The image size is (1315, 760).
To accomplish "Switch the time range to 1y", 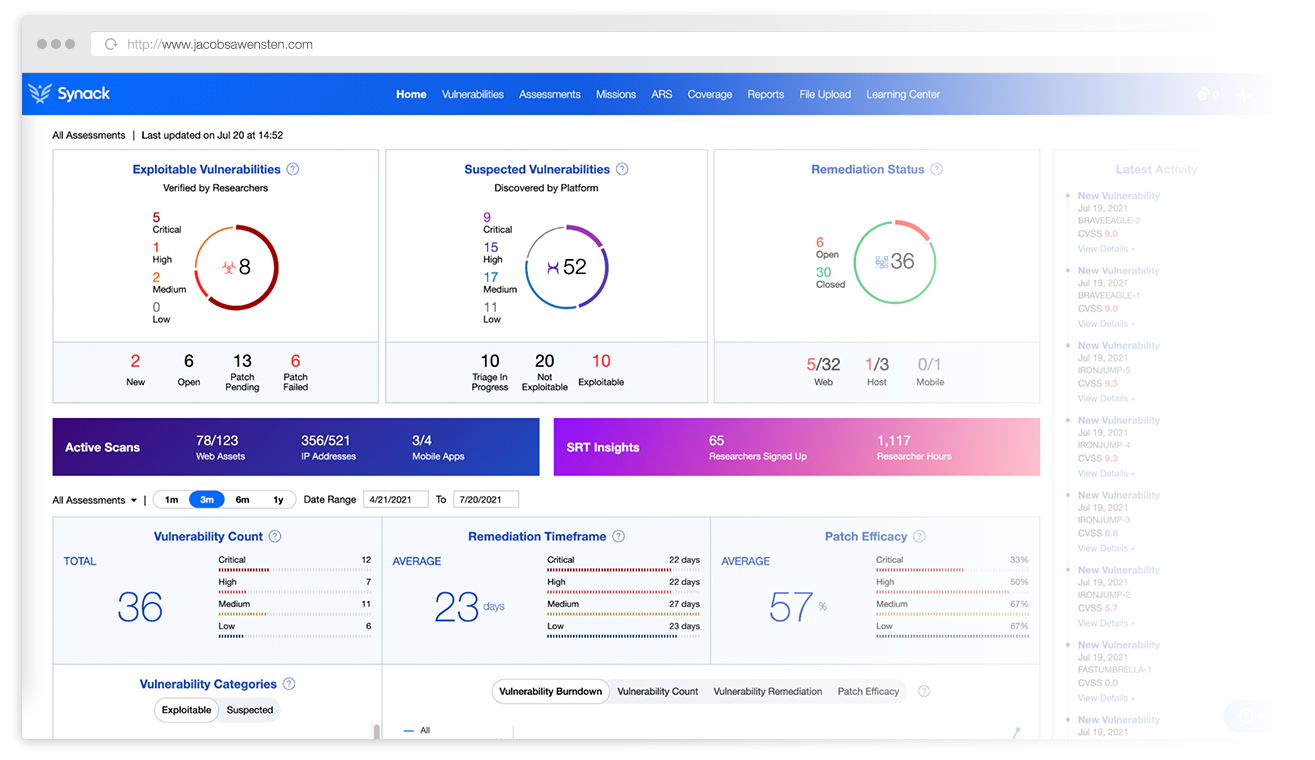I will 277,499.
